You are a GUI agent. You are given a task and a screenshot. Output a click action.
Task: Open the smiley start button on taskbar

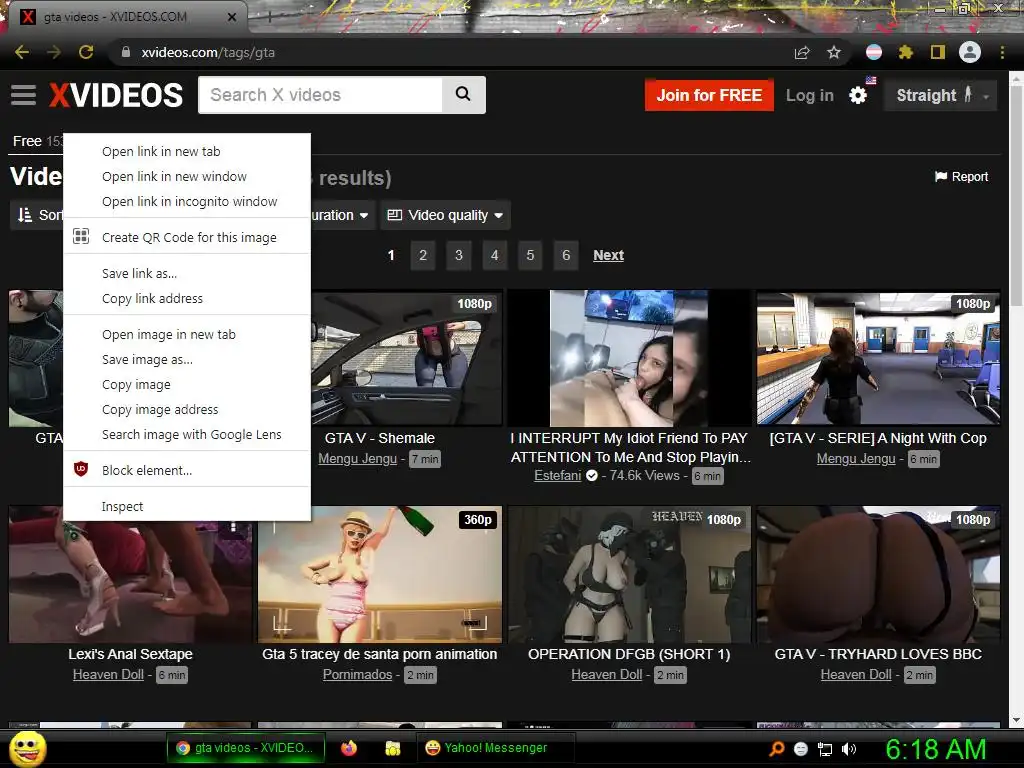(28, 748)
